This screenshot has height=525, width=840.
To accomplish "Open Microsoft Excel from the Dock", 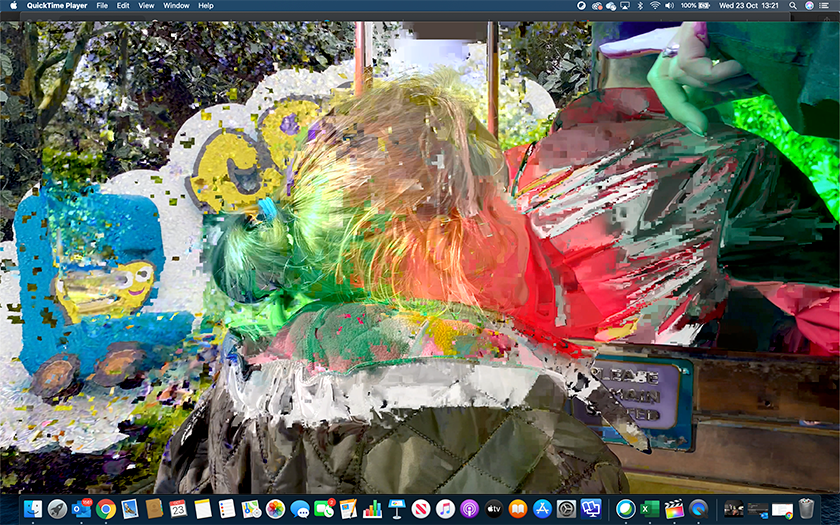I will click(650, 508).
